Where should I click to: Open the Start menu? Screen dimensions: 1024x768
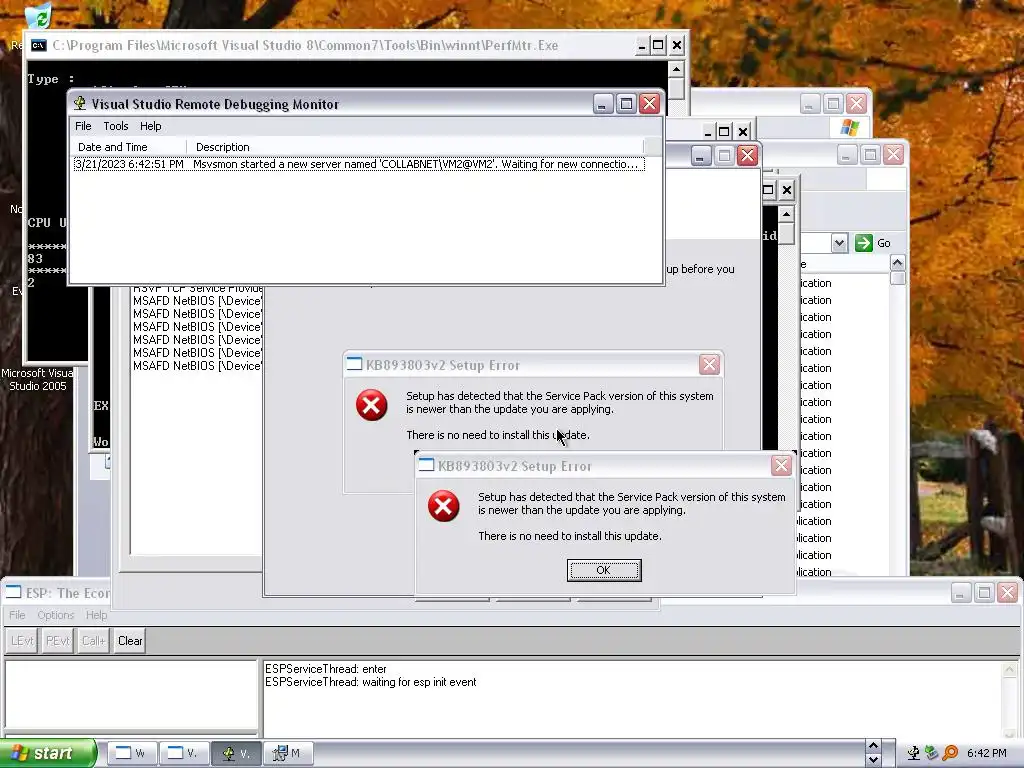click(48, 753)
